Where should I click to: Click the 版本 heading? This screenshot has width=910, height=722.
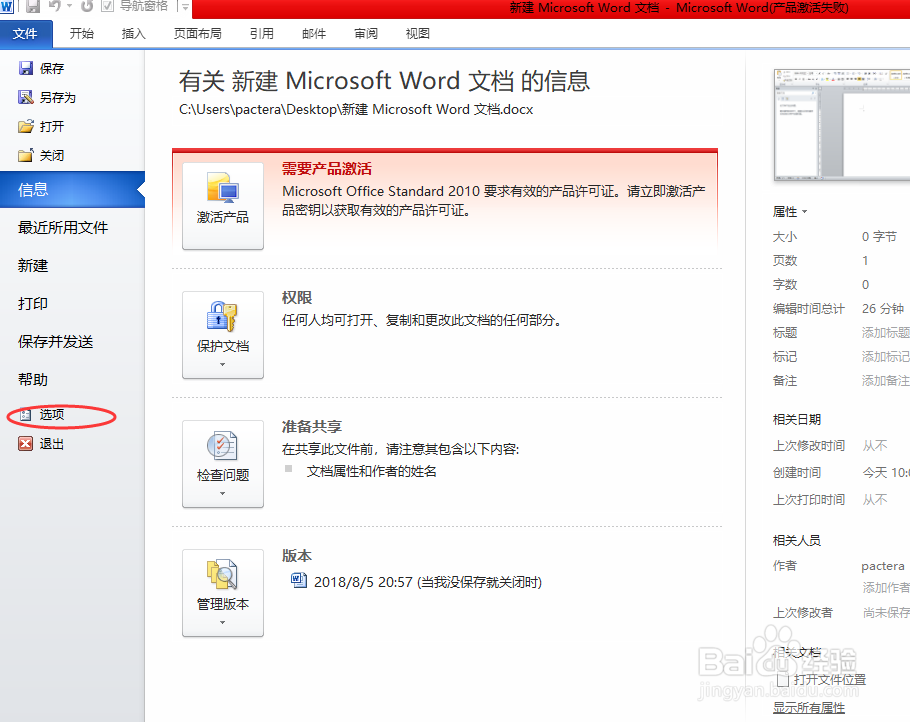(x=297, y=555)
